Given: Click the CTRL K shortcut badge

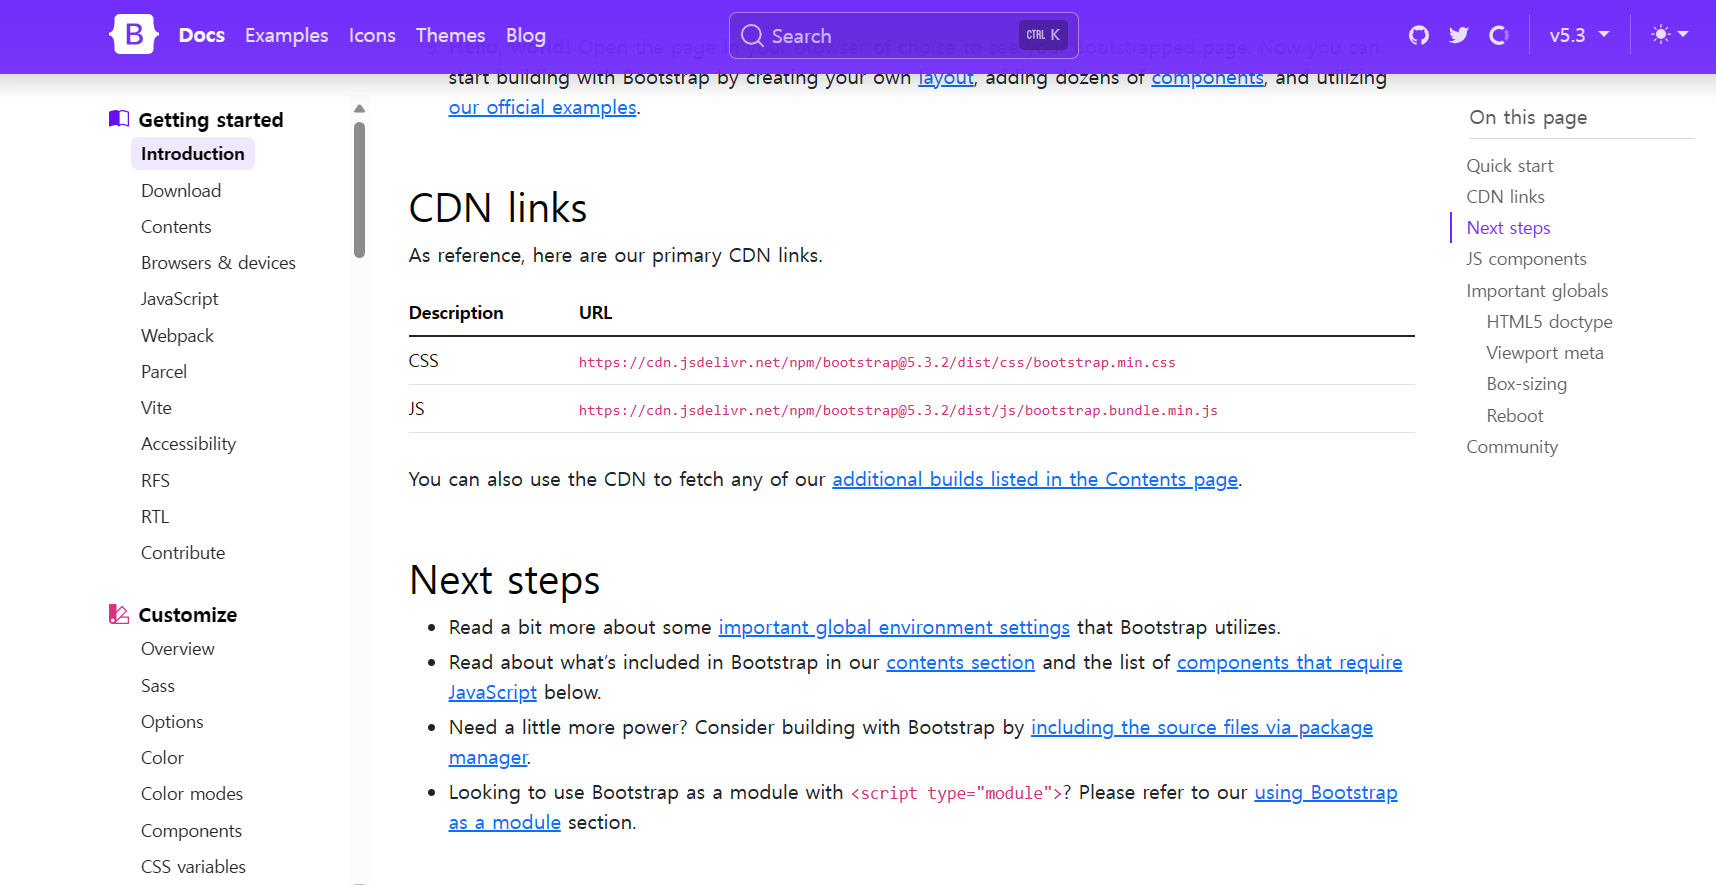Looking at the screenshot, I should pos(1043,35).
